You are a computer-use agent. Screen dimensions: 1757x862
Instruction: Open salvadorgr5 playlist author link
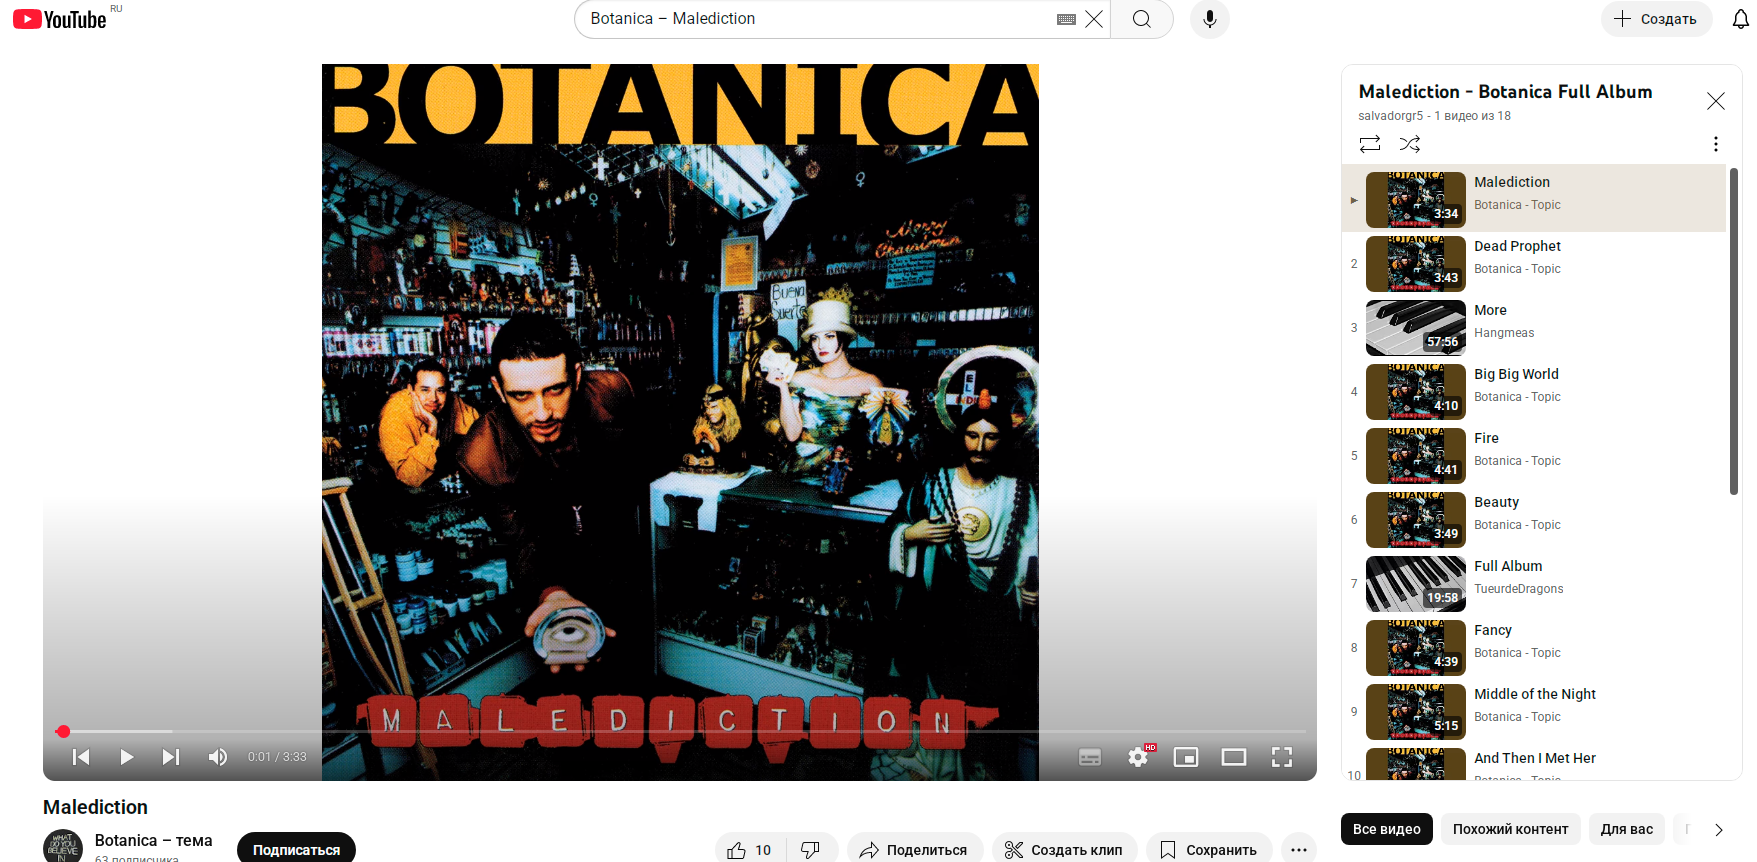coord(1390,116)
